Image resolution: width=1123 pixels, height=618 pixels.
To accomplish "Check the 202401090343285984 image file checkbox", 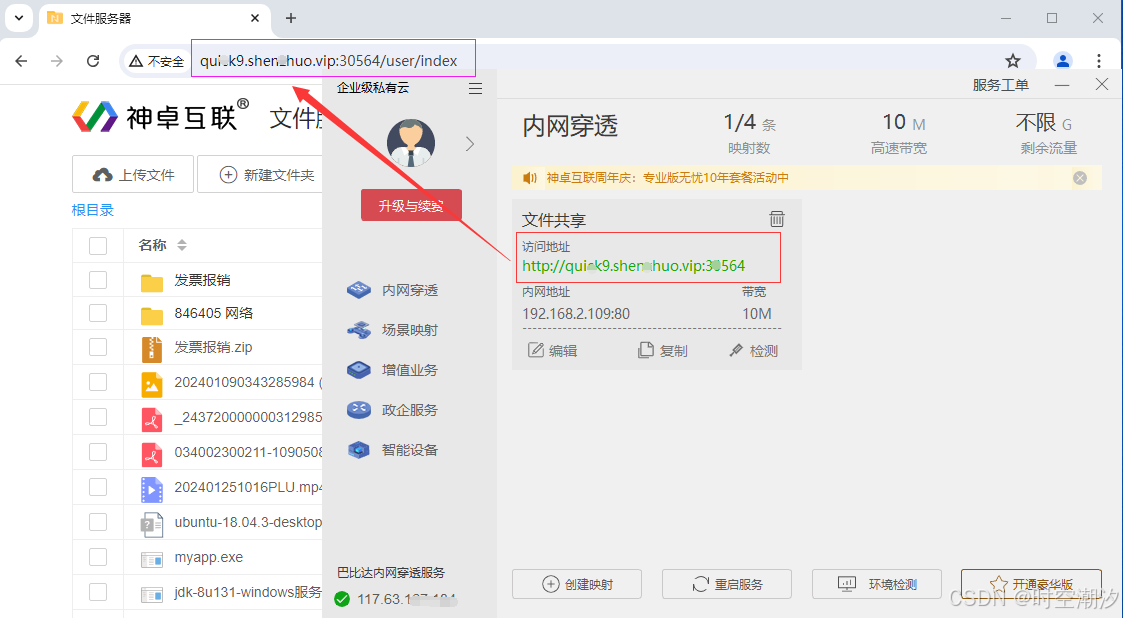I will pos(98,382).
